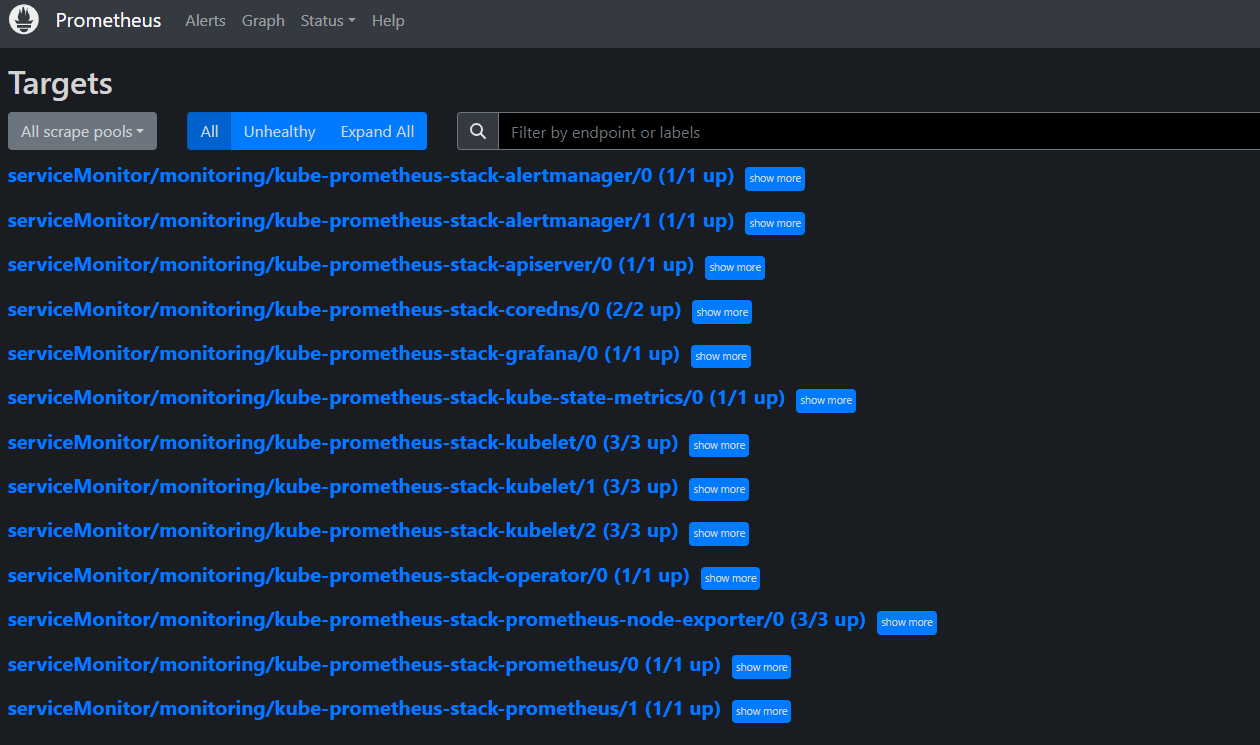Expand node-exporter/0 with show more
This screenshot has height=745, width=1260.
pyautogui.click(x=907, y=623)
